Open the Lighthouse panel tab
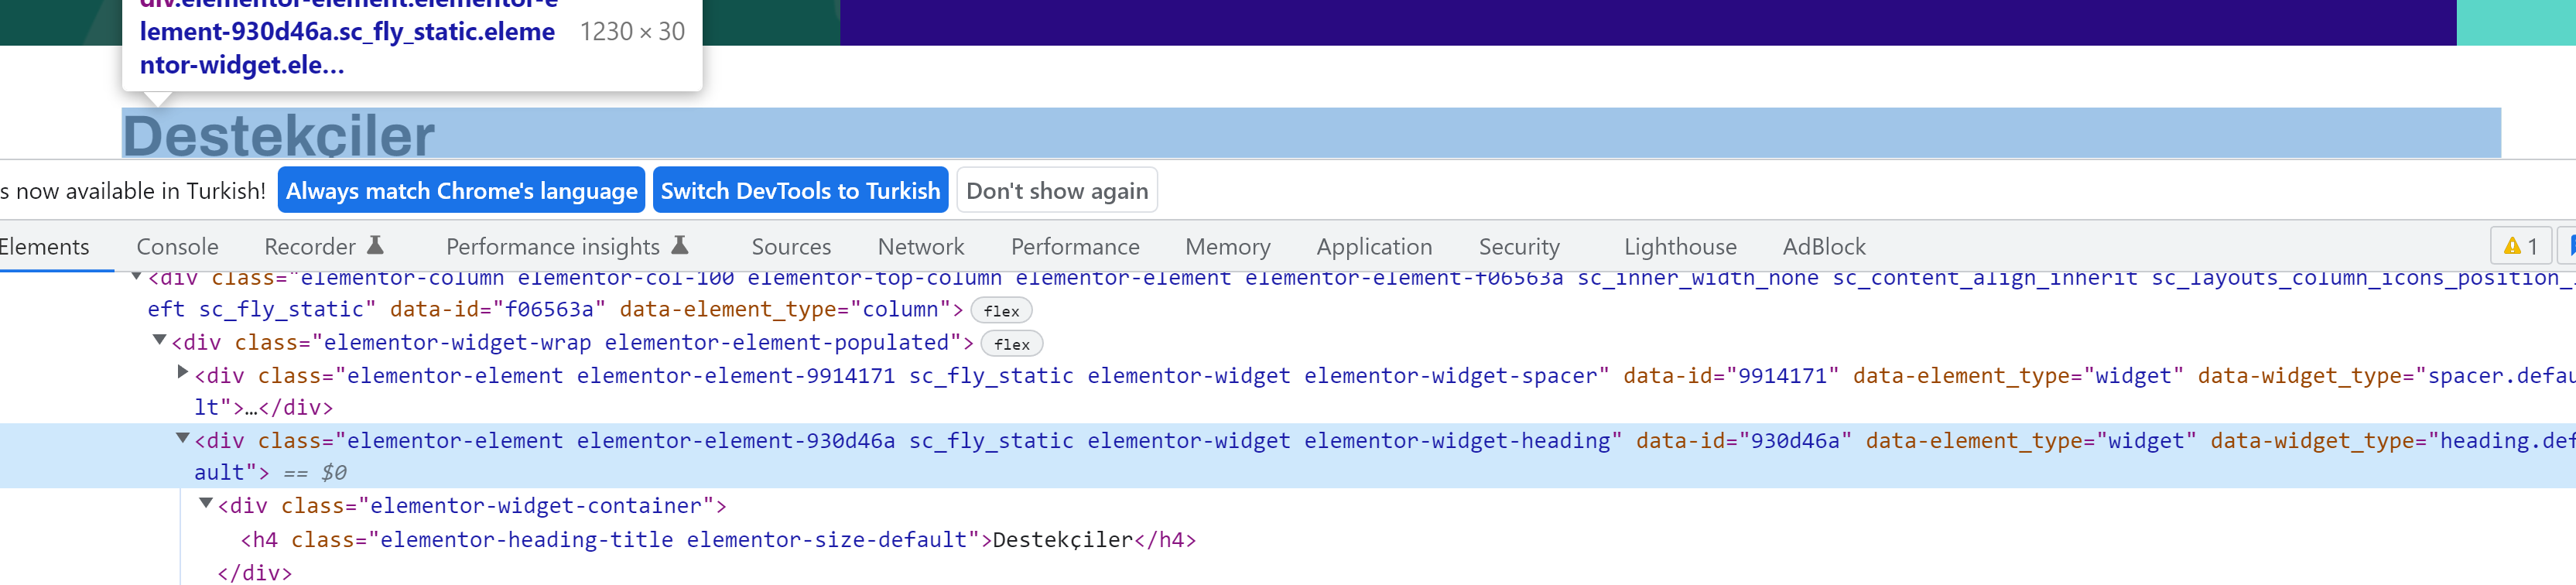Viewport: 2576px width, 585px height. click(1679, 247)
